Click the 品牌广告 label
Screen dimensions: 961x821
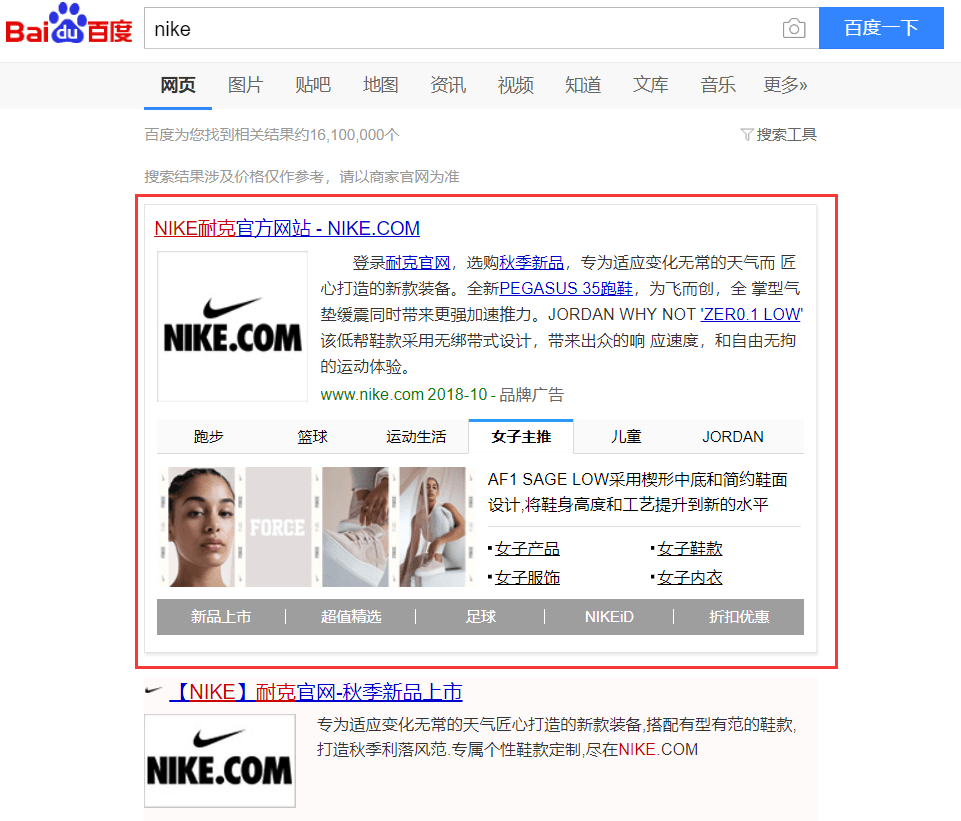(x=531, y=395)
